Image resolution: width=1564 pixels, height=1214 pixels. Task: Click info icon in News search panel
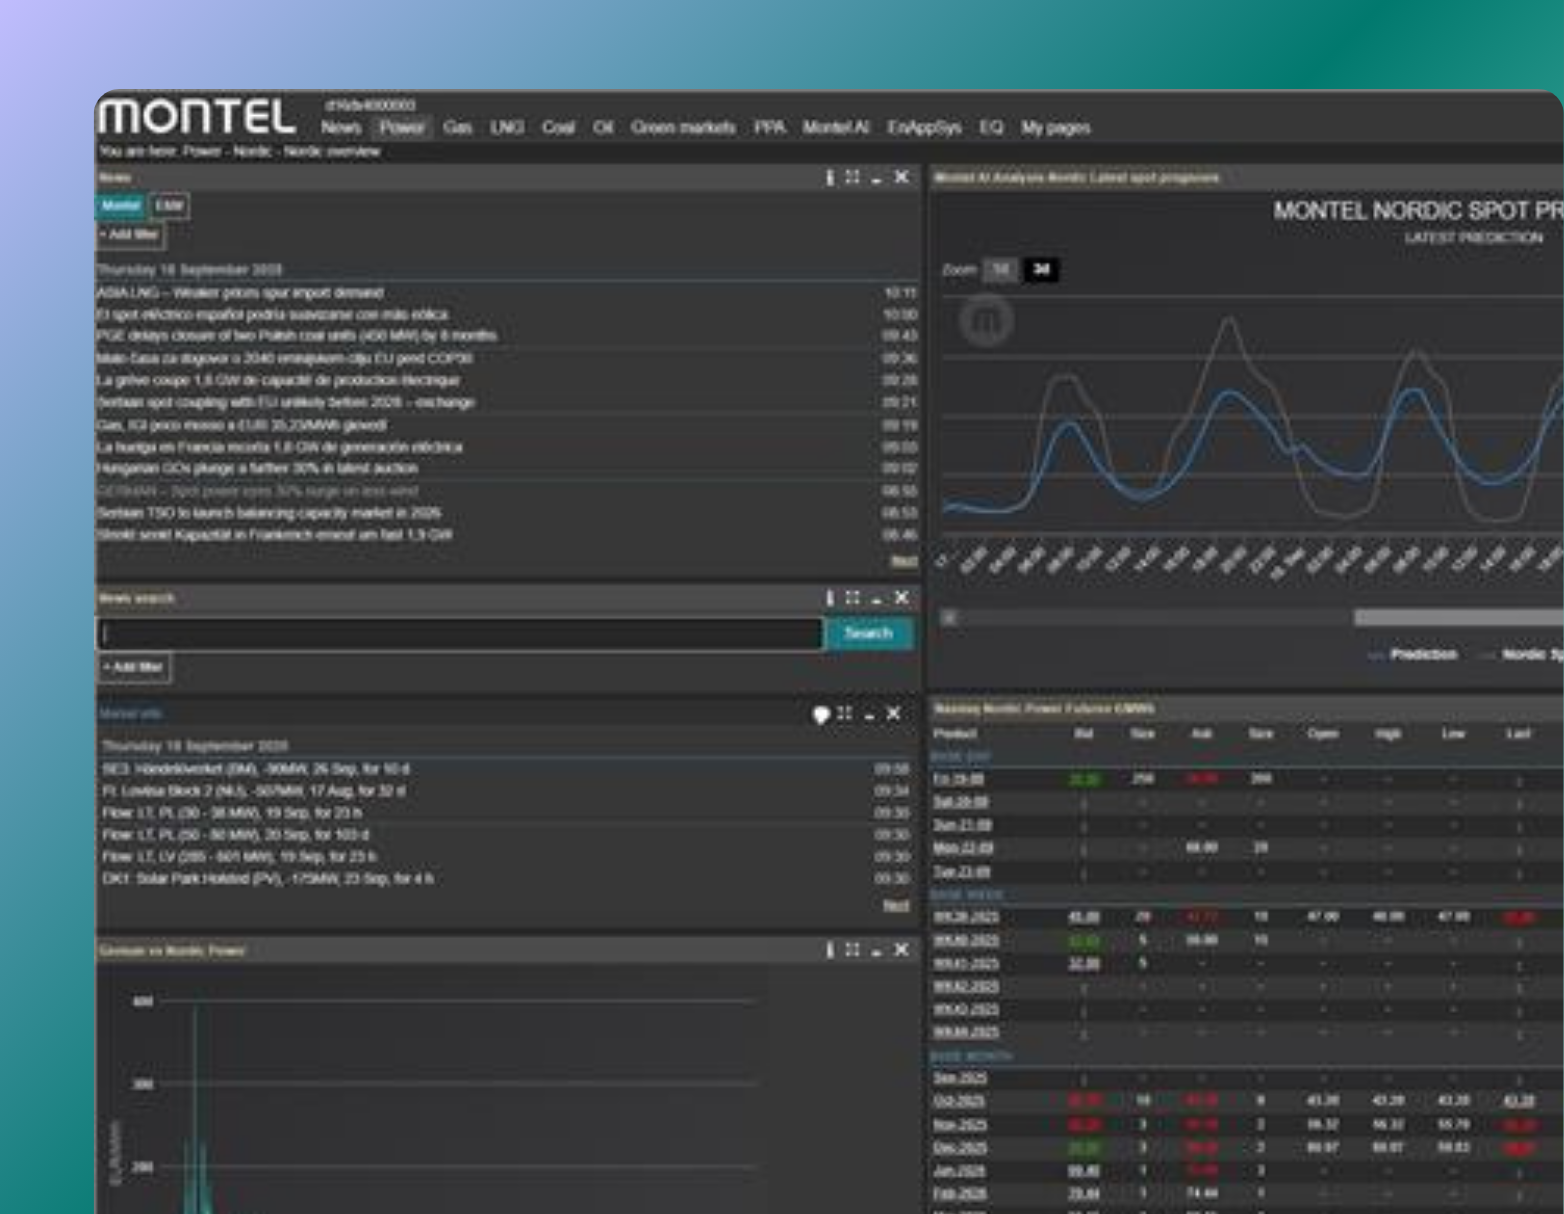(829, 598)
